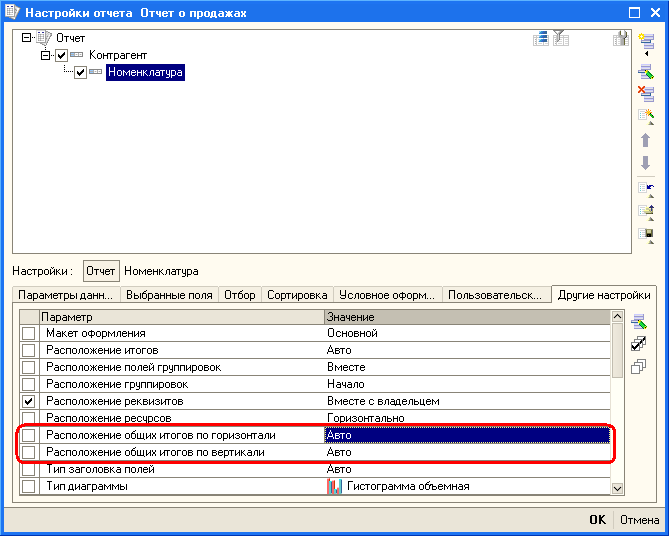Click the Отмена button
This screenshot has width=669, height=536.
(639, 520)
